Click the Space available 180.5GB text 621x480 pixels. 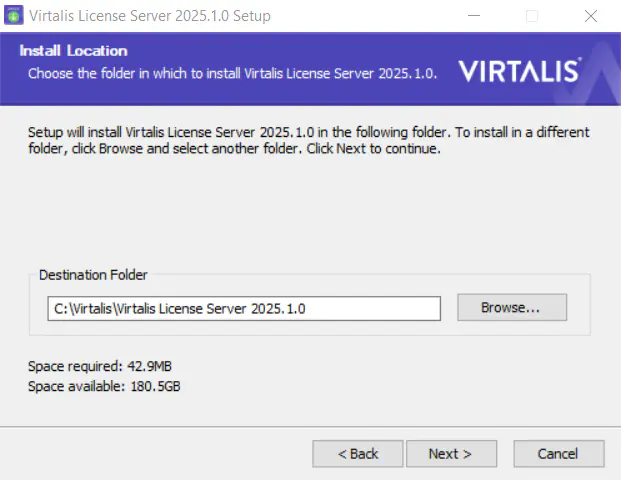104,386
